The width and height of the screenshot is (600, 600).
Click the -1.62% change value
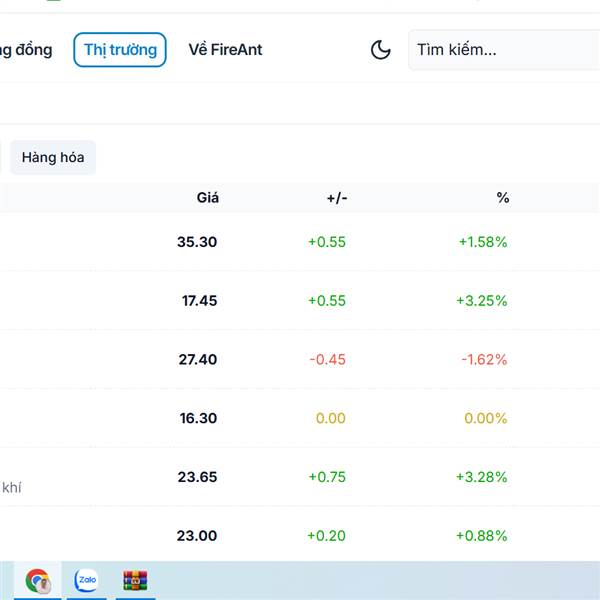(484, 360)
